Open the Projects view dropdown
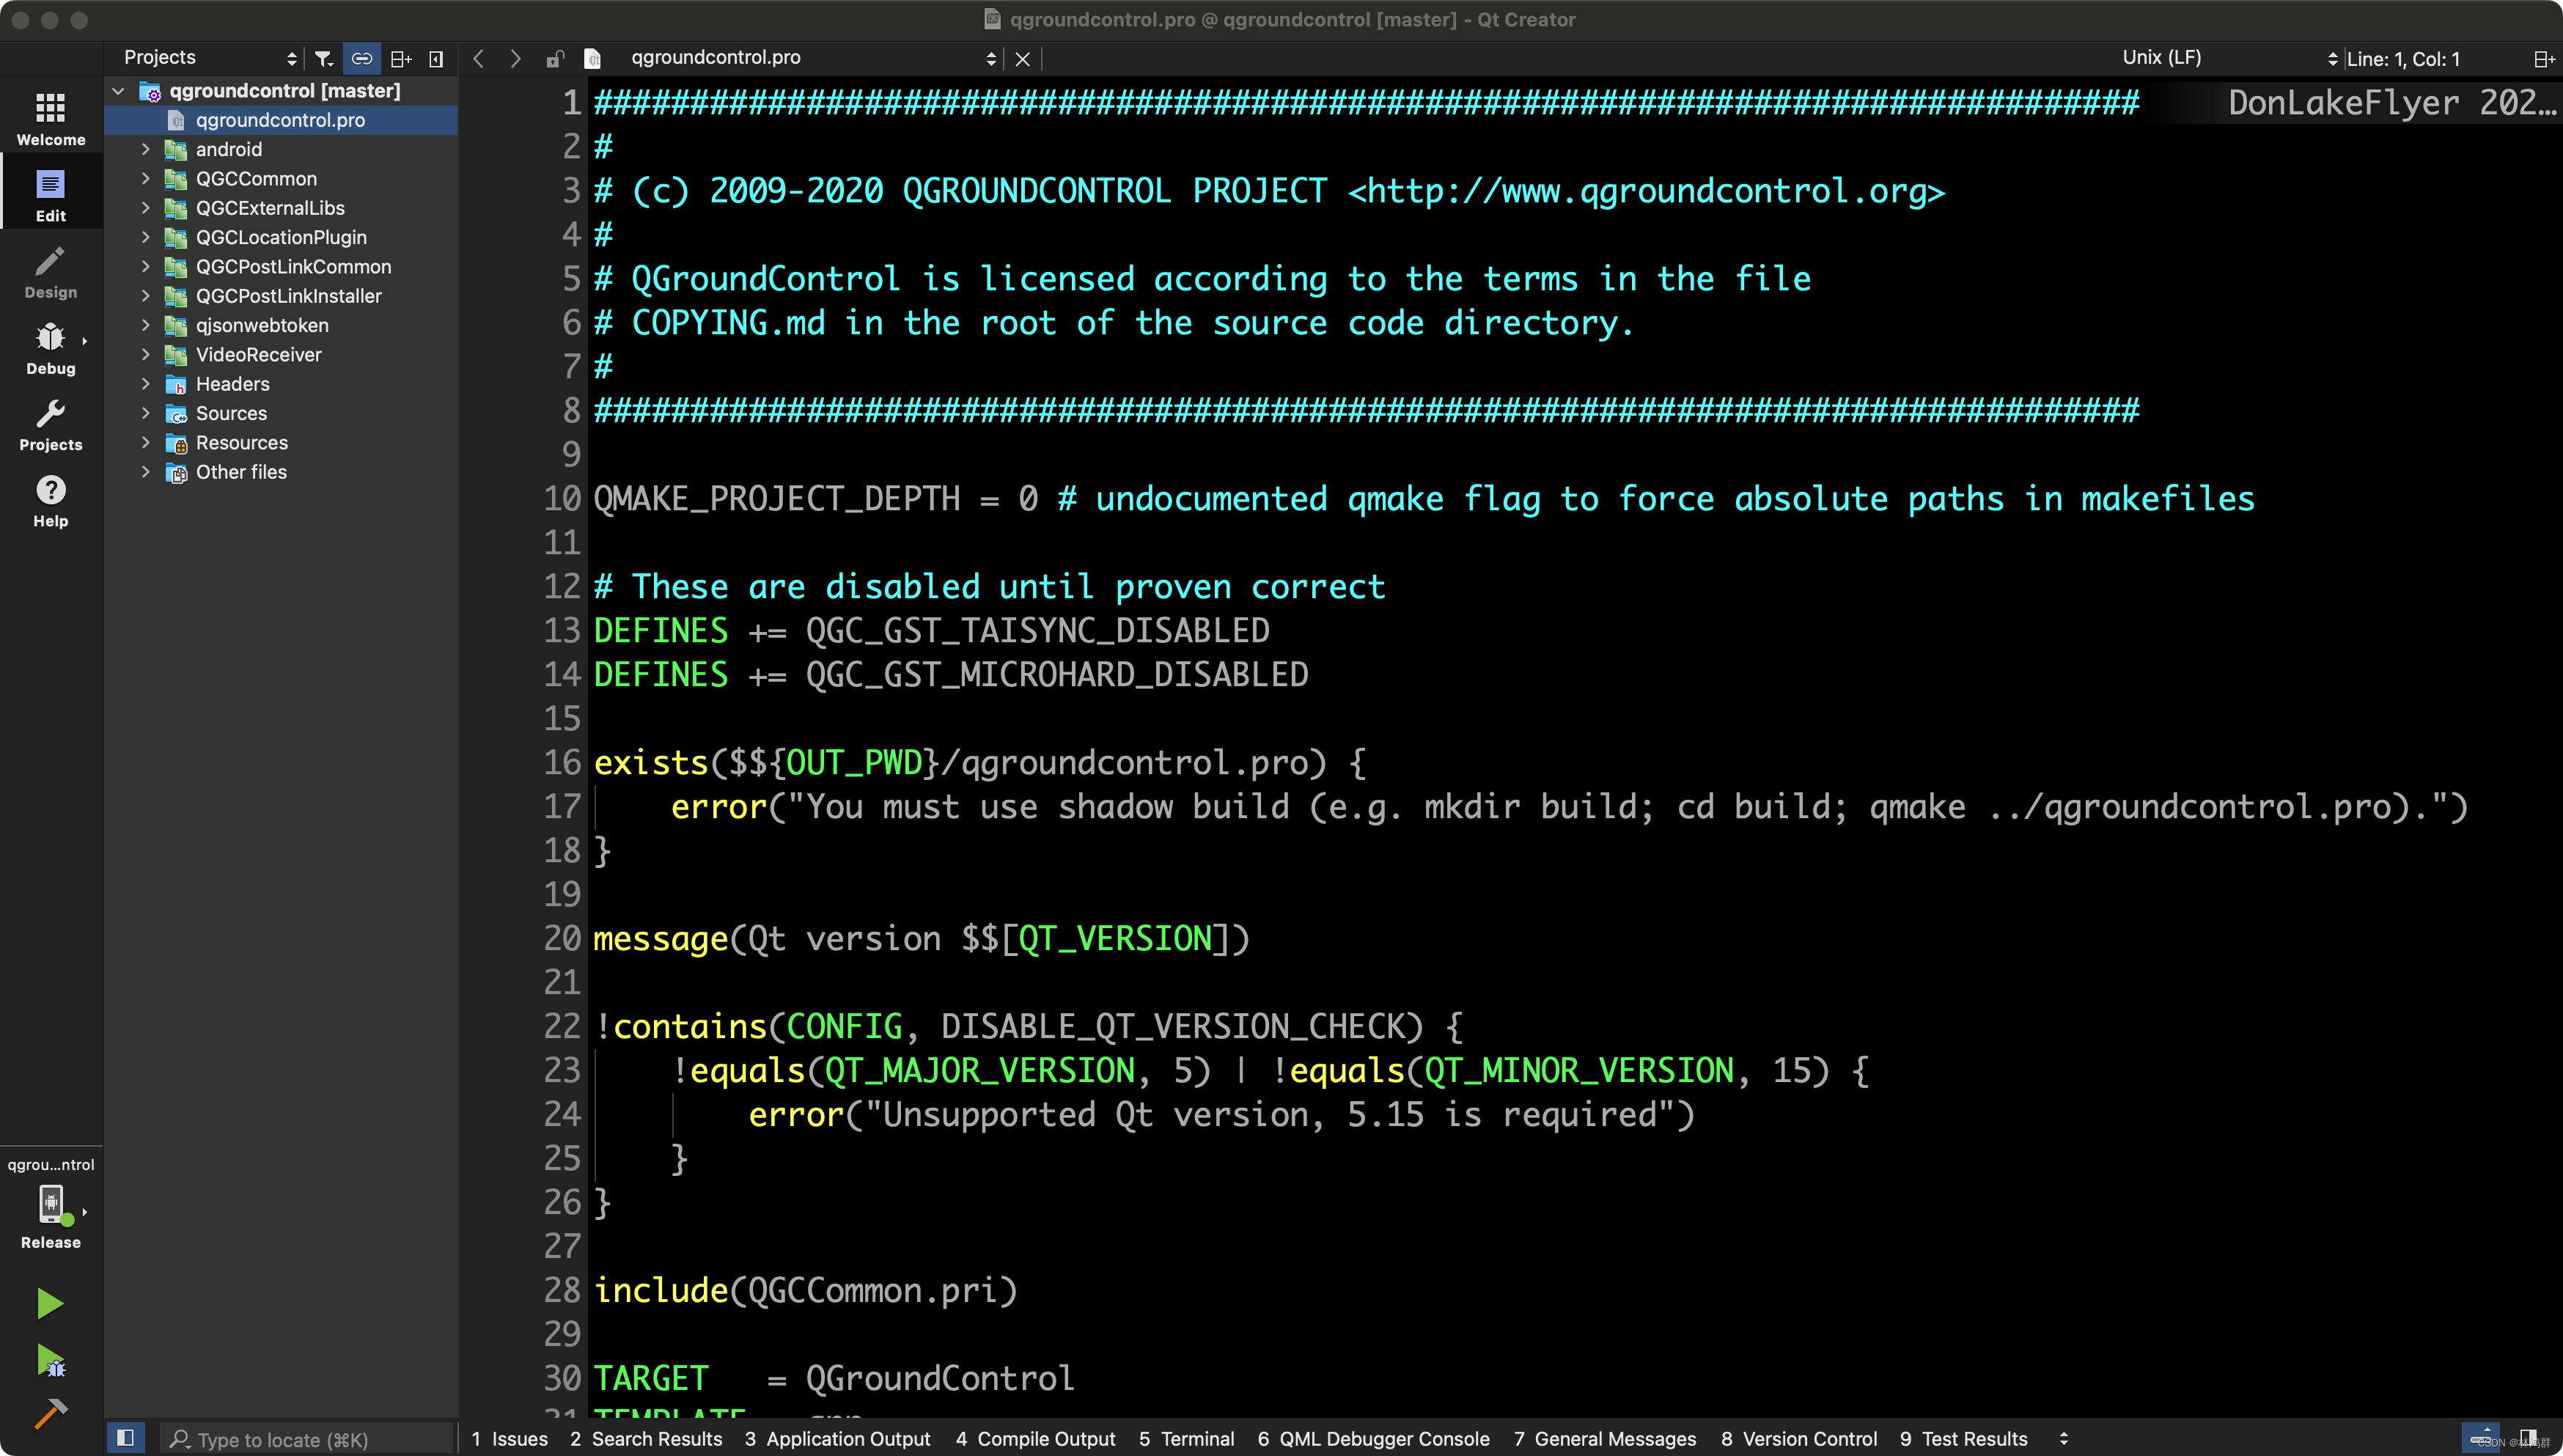The width and height of the screenshot is (2563, 1456). [x=210, y=58]
